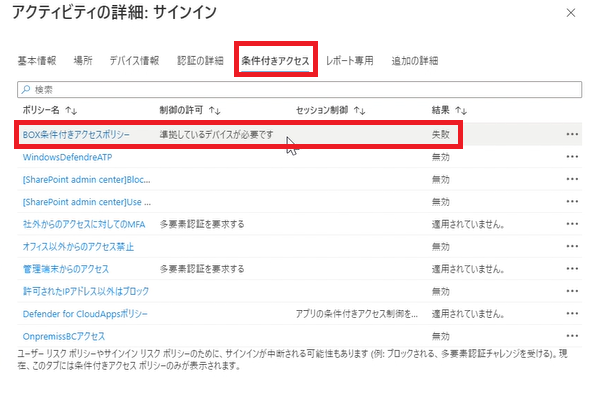Viewport: 595px width, 398px height.
Task: Click 適用されていません result for Defender row
Action: 468,314
